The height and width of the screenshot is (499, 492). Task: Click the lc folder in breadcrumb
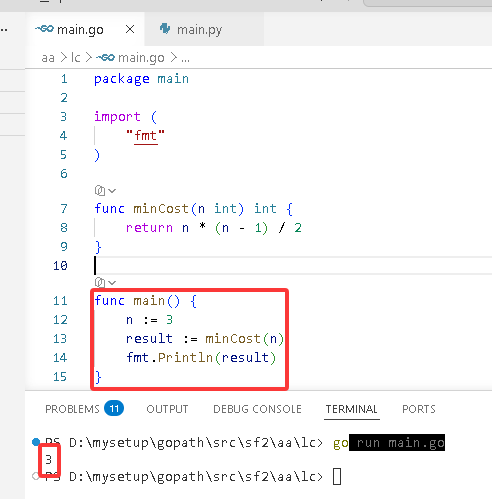coord(76,58)
